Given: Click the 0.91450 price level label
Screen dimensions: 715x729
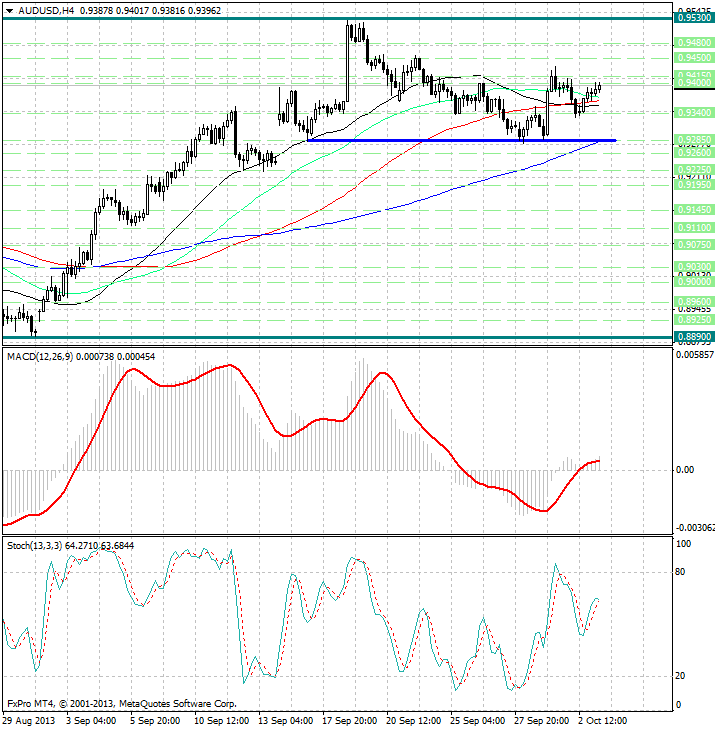Looking at the screenshot, I should tap(694, 210).
